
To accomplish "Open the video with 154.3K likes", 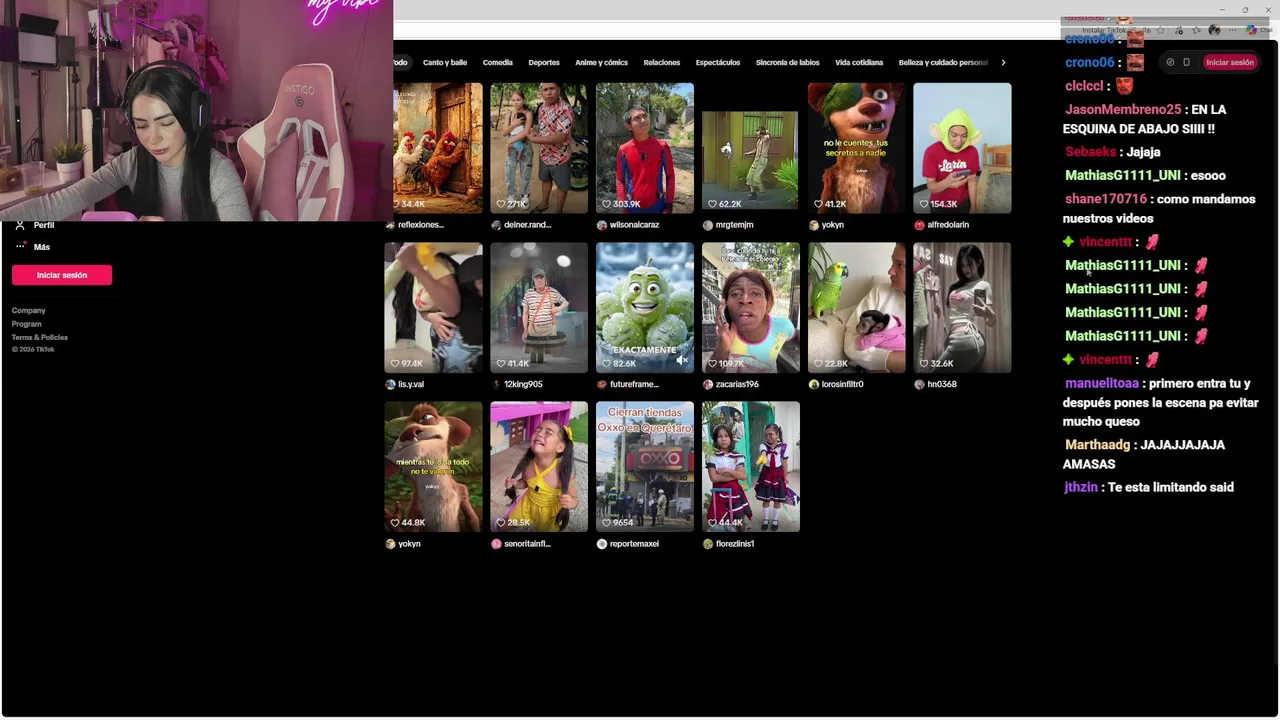I will tap(962, 148).
